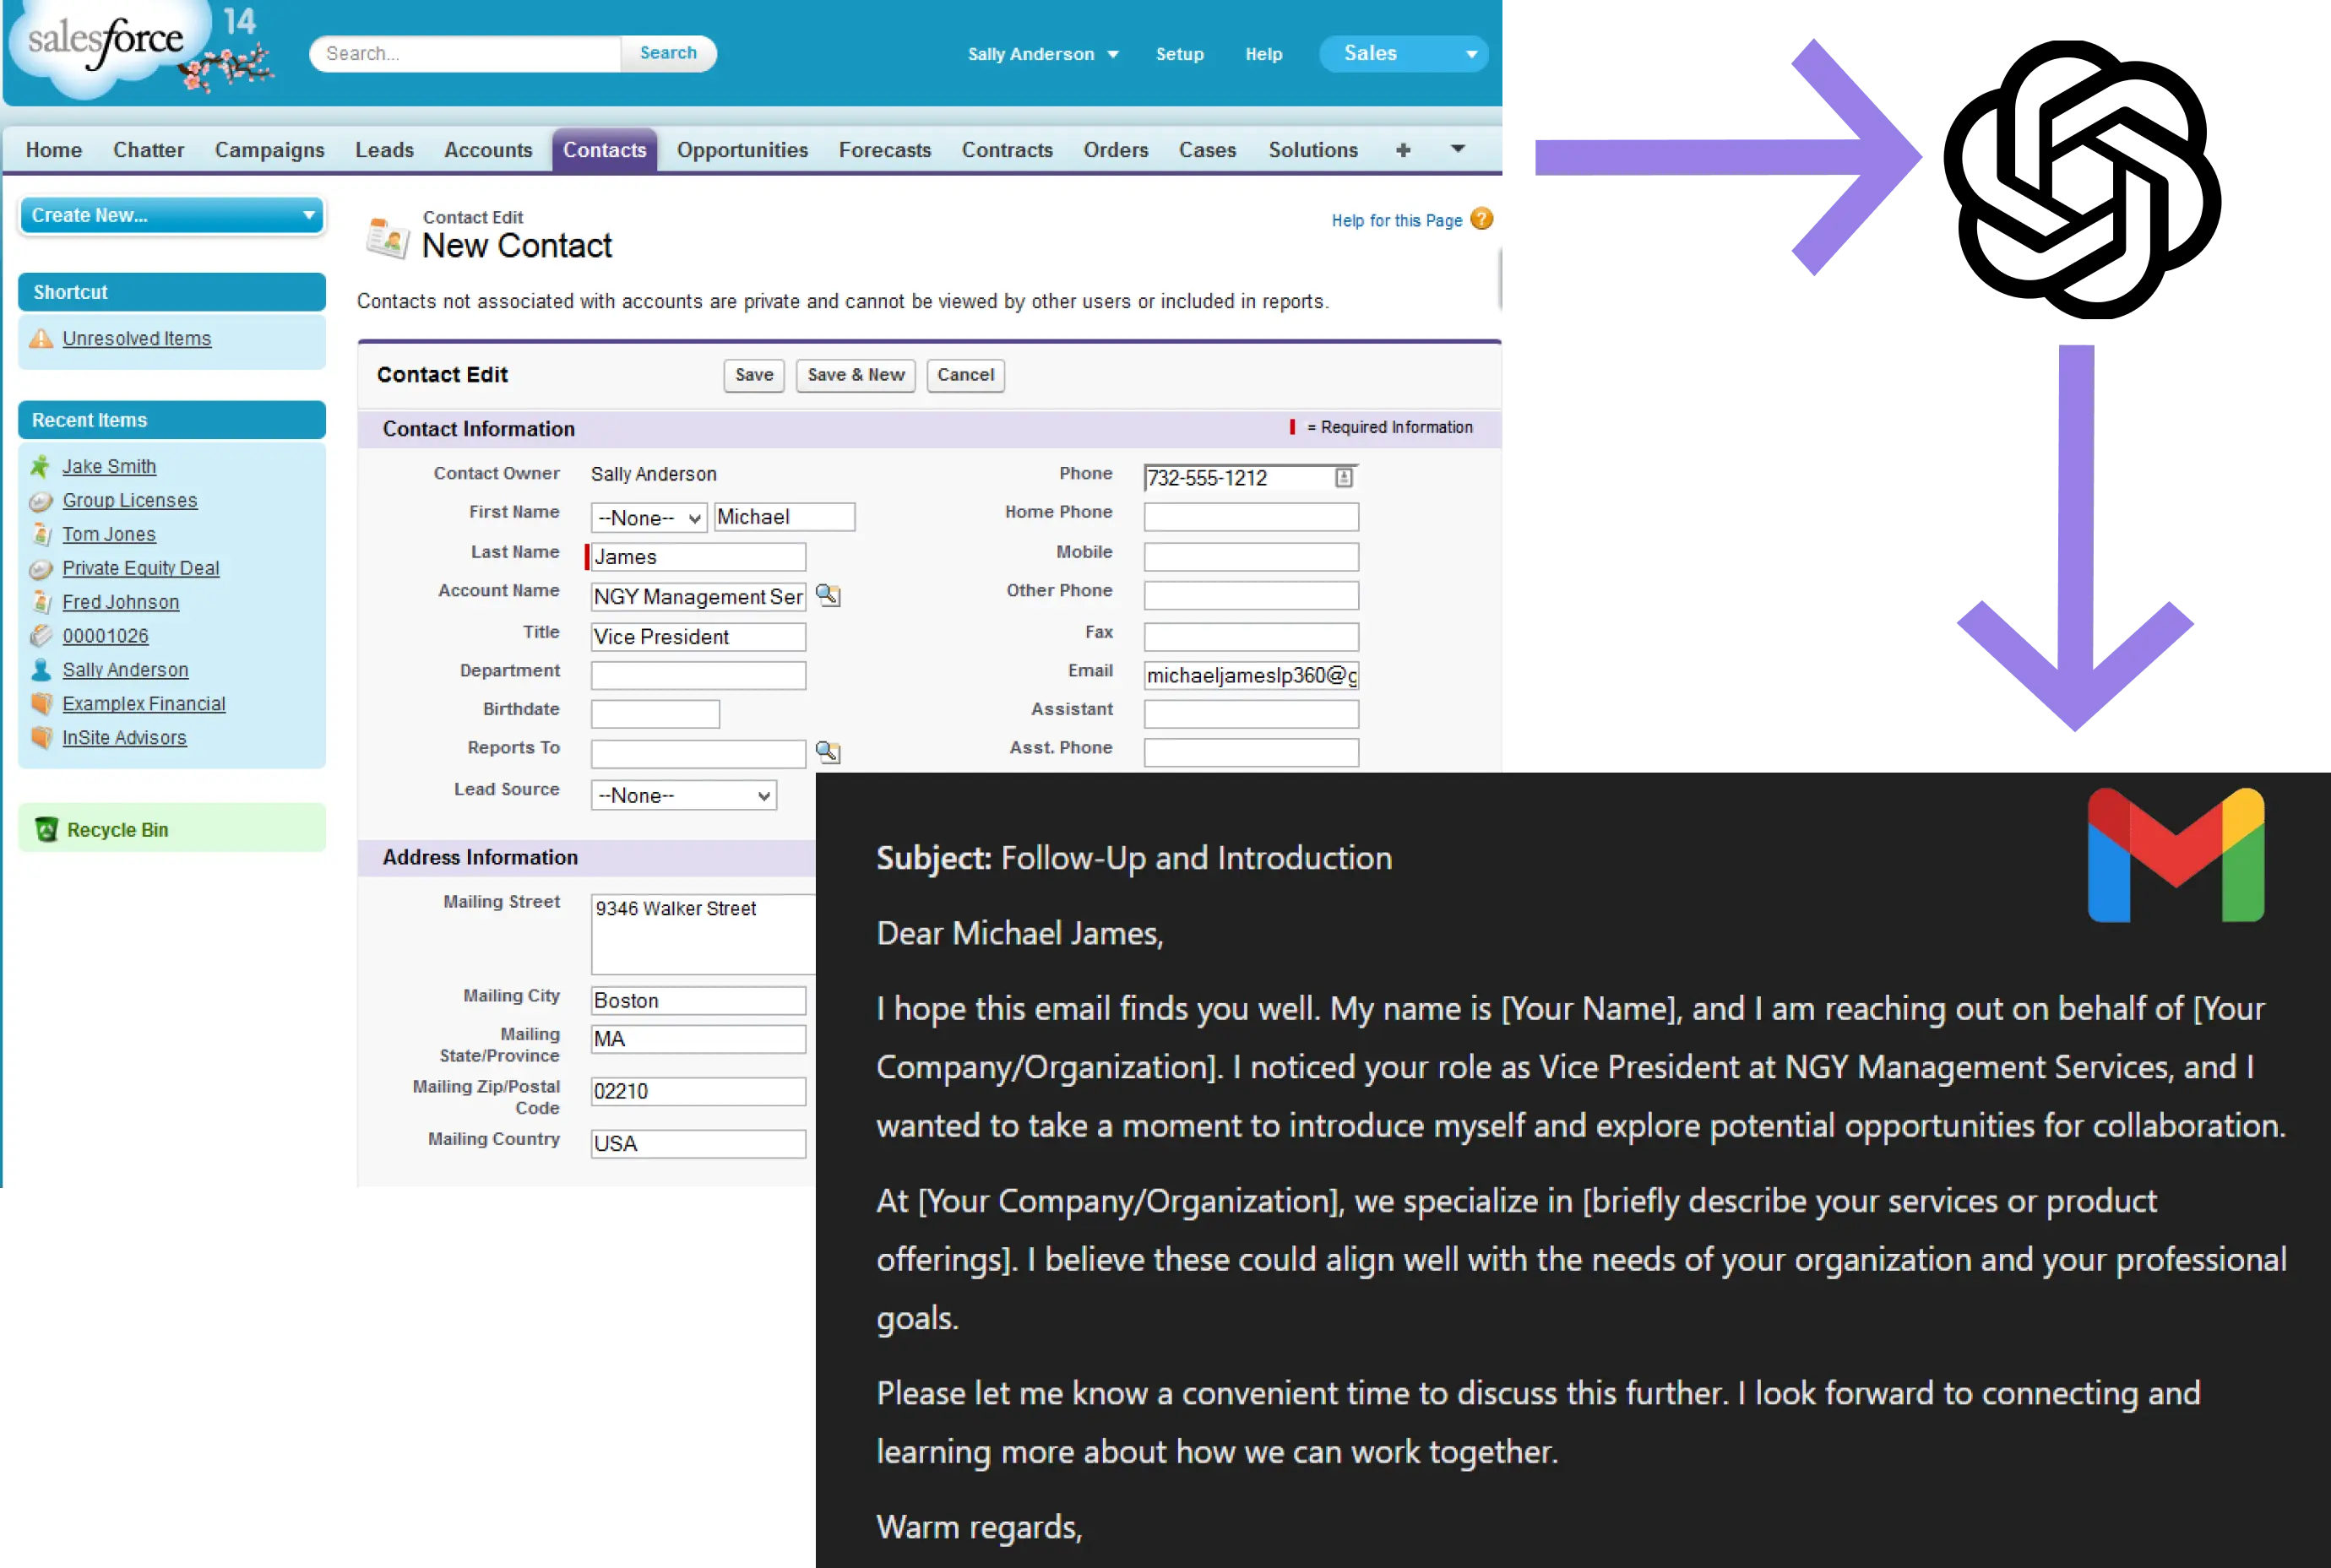2331x1568 pixels.
Task: Open the Opportunities tab
Action: (742, 150)
